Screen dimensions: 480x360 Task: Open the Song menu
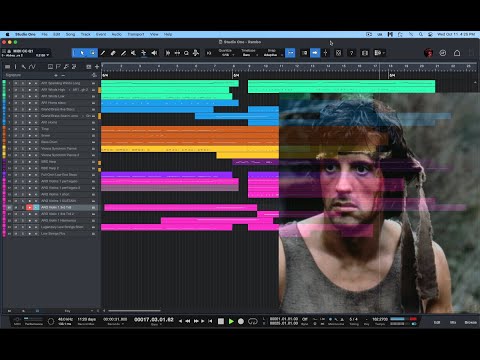pyautogui.click(x=70, y=34)
